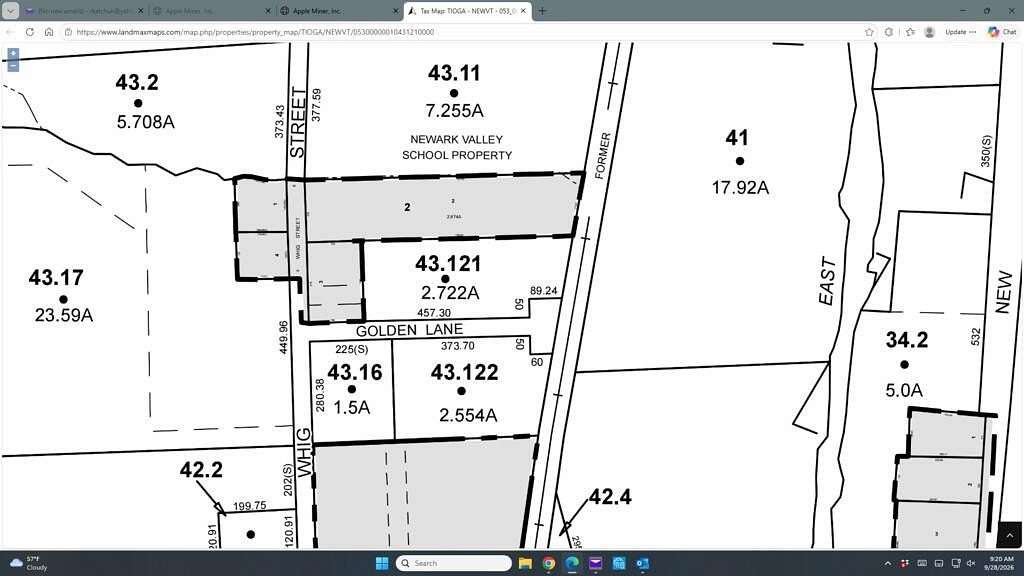Open a new browser tab
This screenshot has height=576, width=1024.
click(542, 11)
